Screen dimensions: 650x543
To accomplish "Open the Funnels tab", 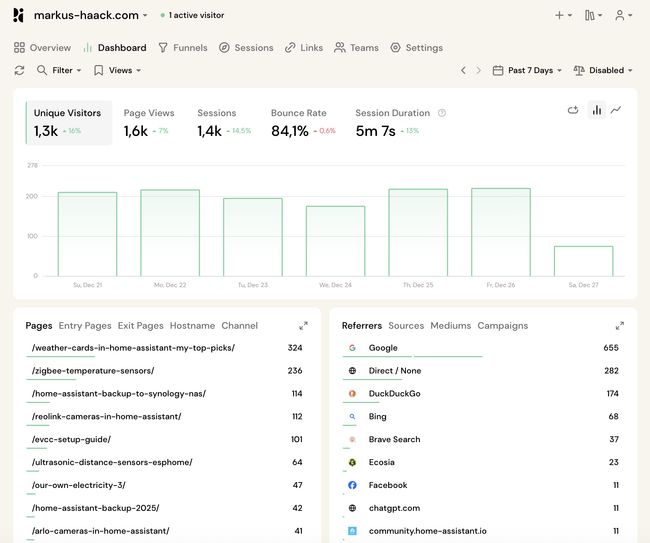I will [183, 48].
